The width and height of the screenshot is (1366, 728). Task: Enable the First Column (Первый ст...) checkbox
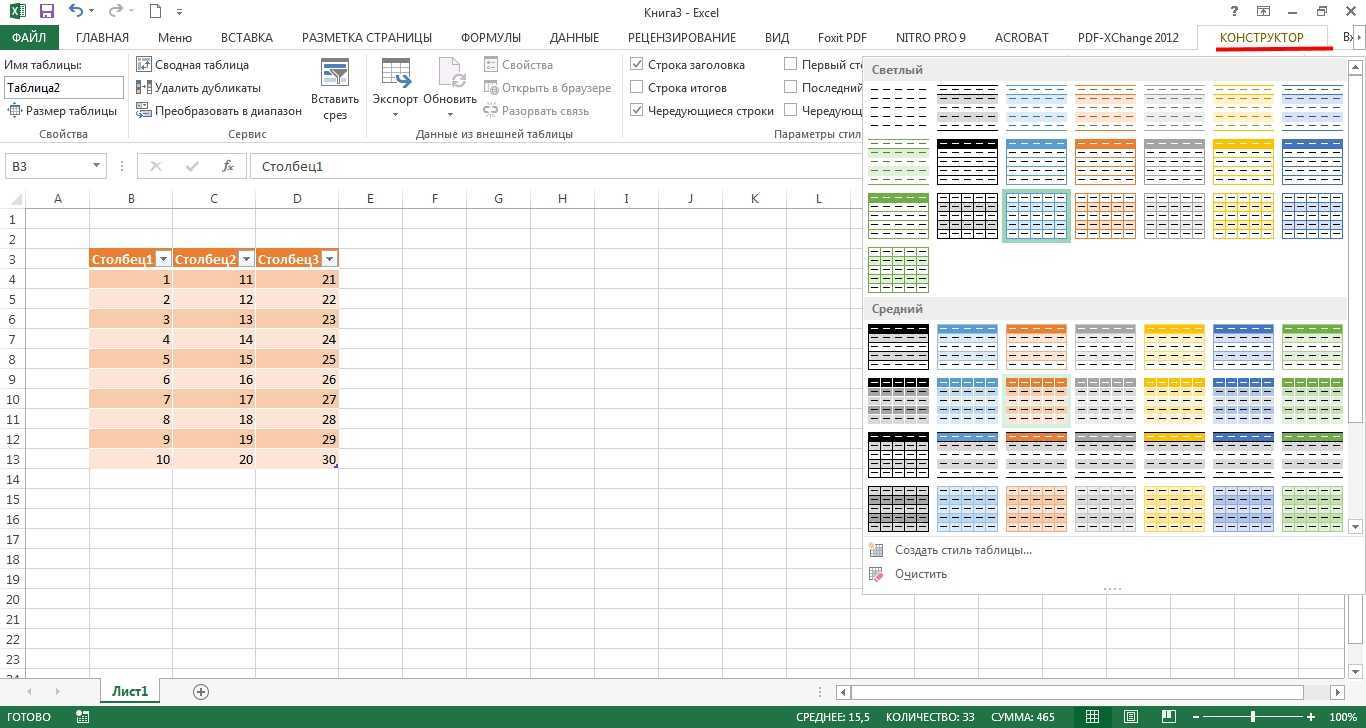(x=791, y=65)
